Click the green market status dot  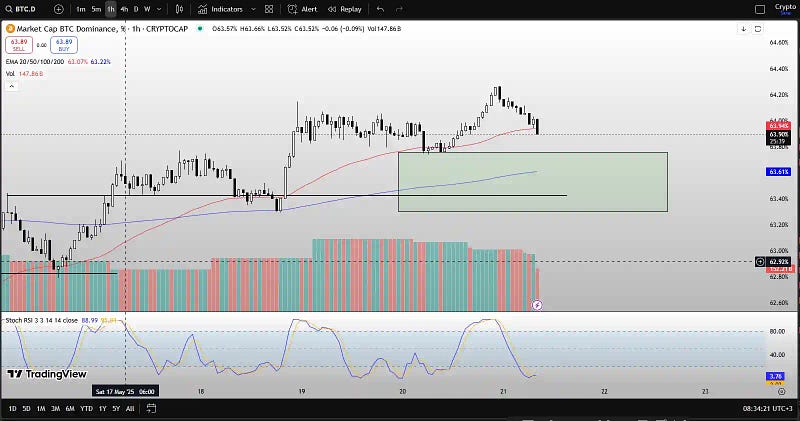click(200, 29)
